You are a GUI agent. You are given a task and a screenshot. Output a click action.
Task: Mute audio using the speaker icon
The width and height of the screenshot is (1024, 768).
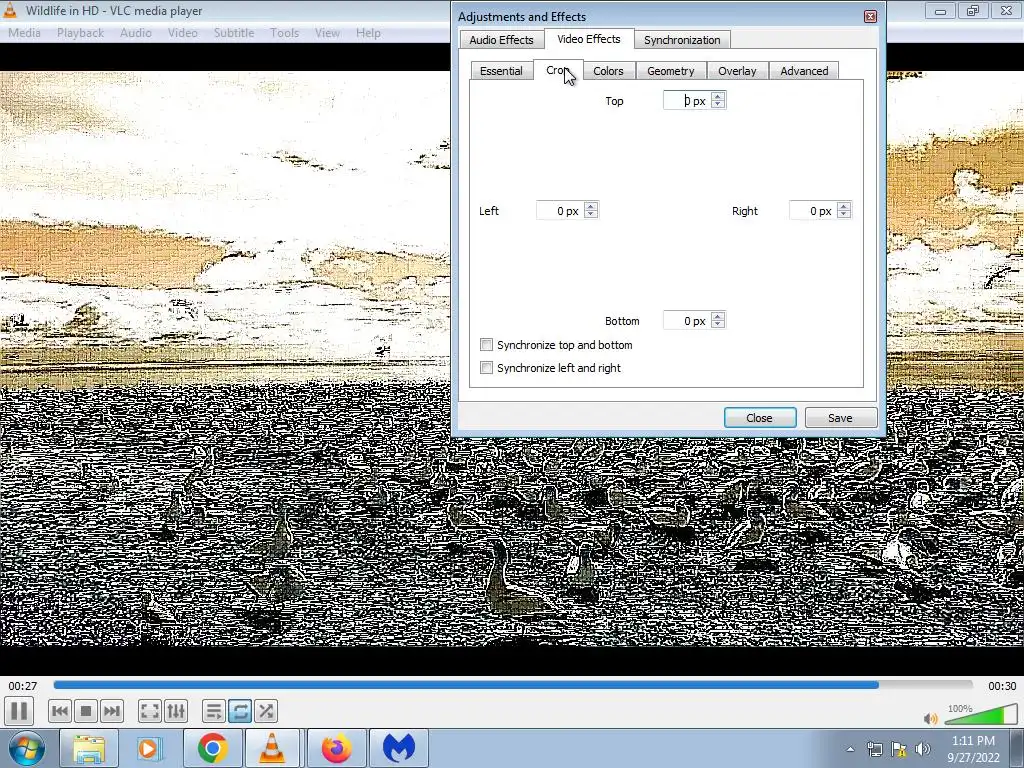[931, 718]
